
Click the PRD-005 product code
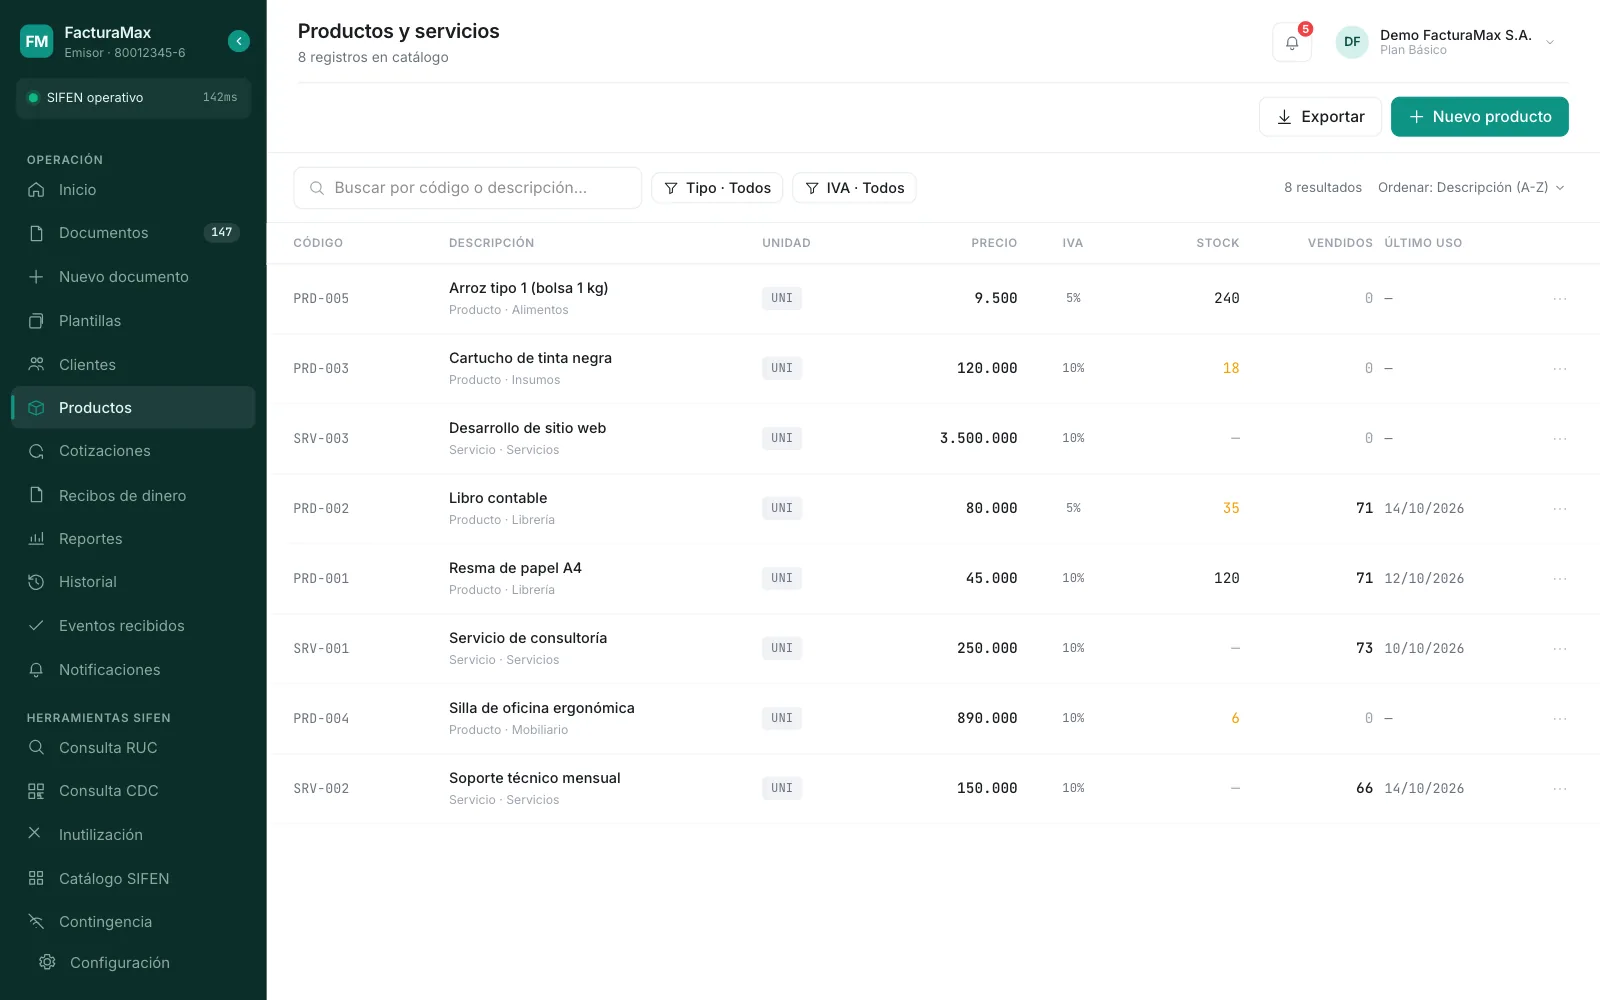321,299
